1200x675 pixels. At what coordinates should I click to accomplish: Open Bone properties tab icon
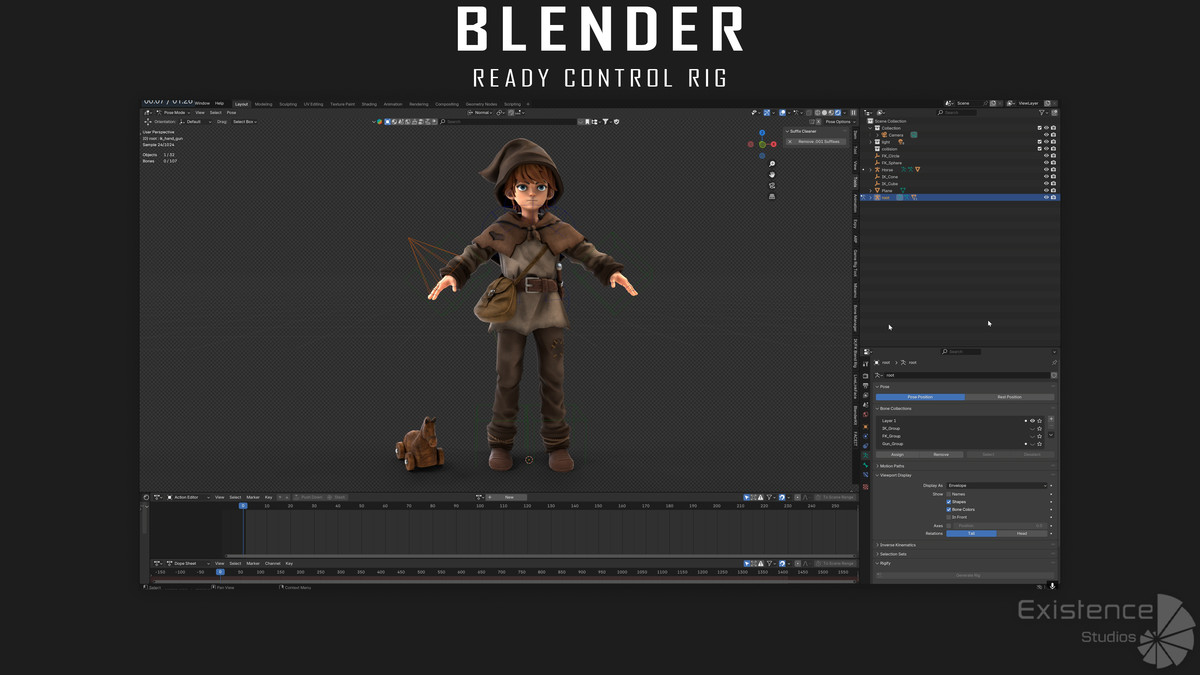(865, 465)
